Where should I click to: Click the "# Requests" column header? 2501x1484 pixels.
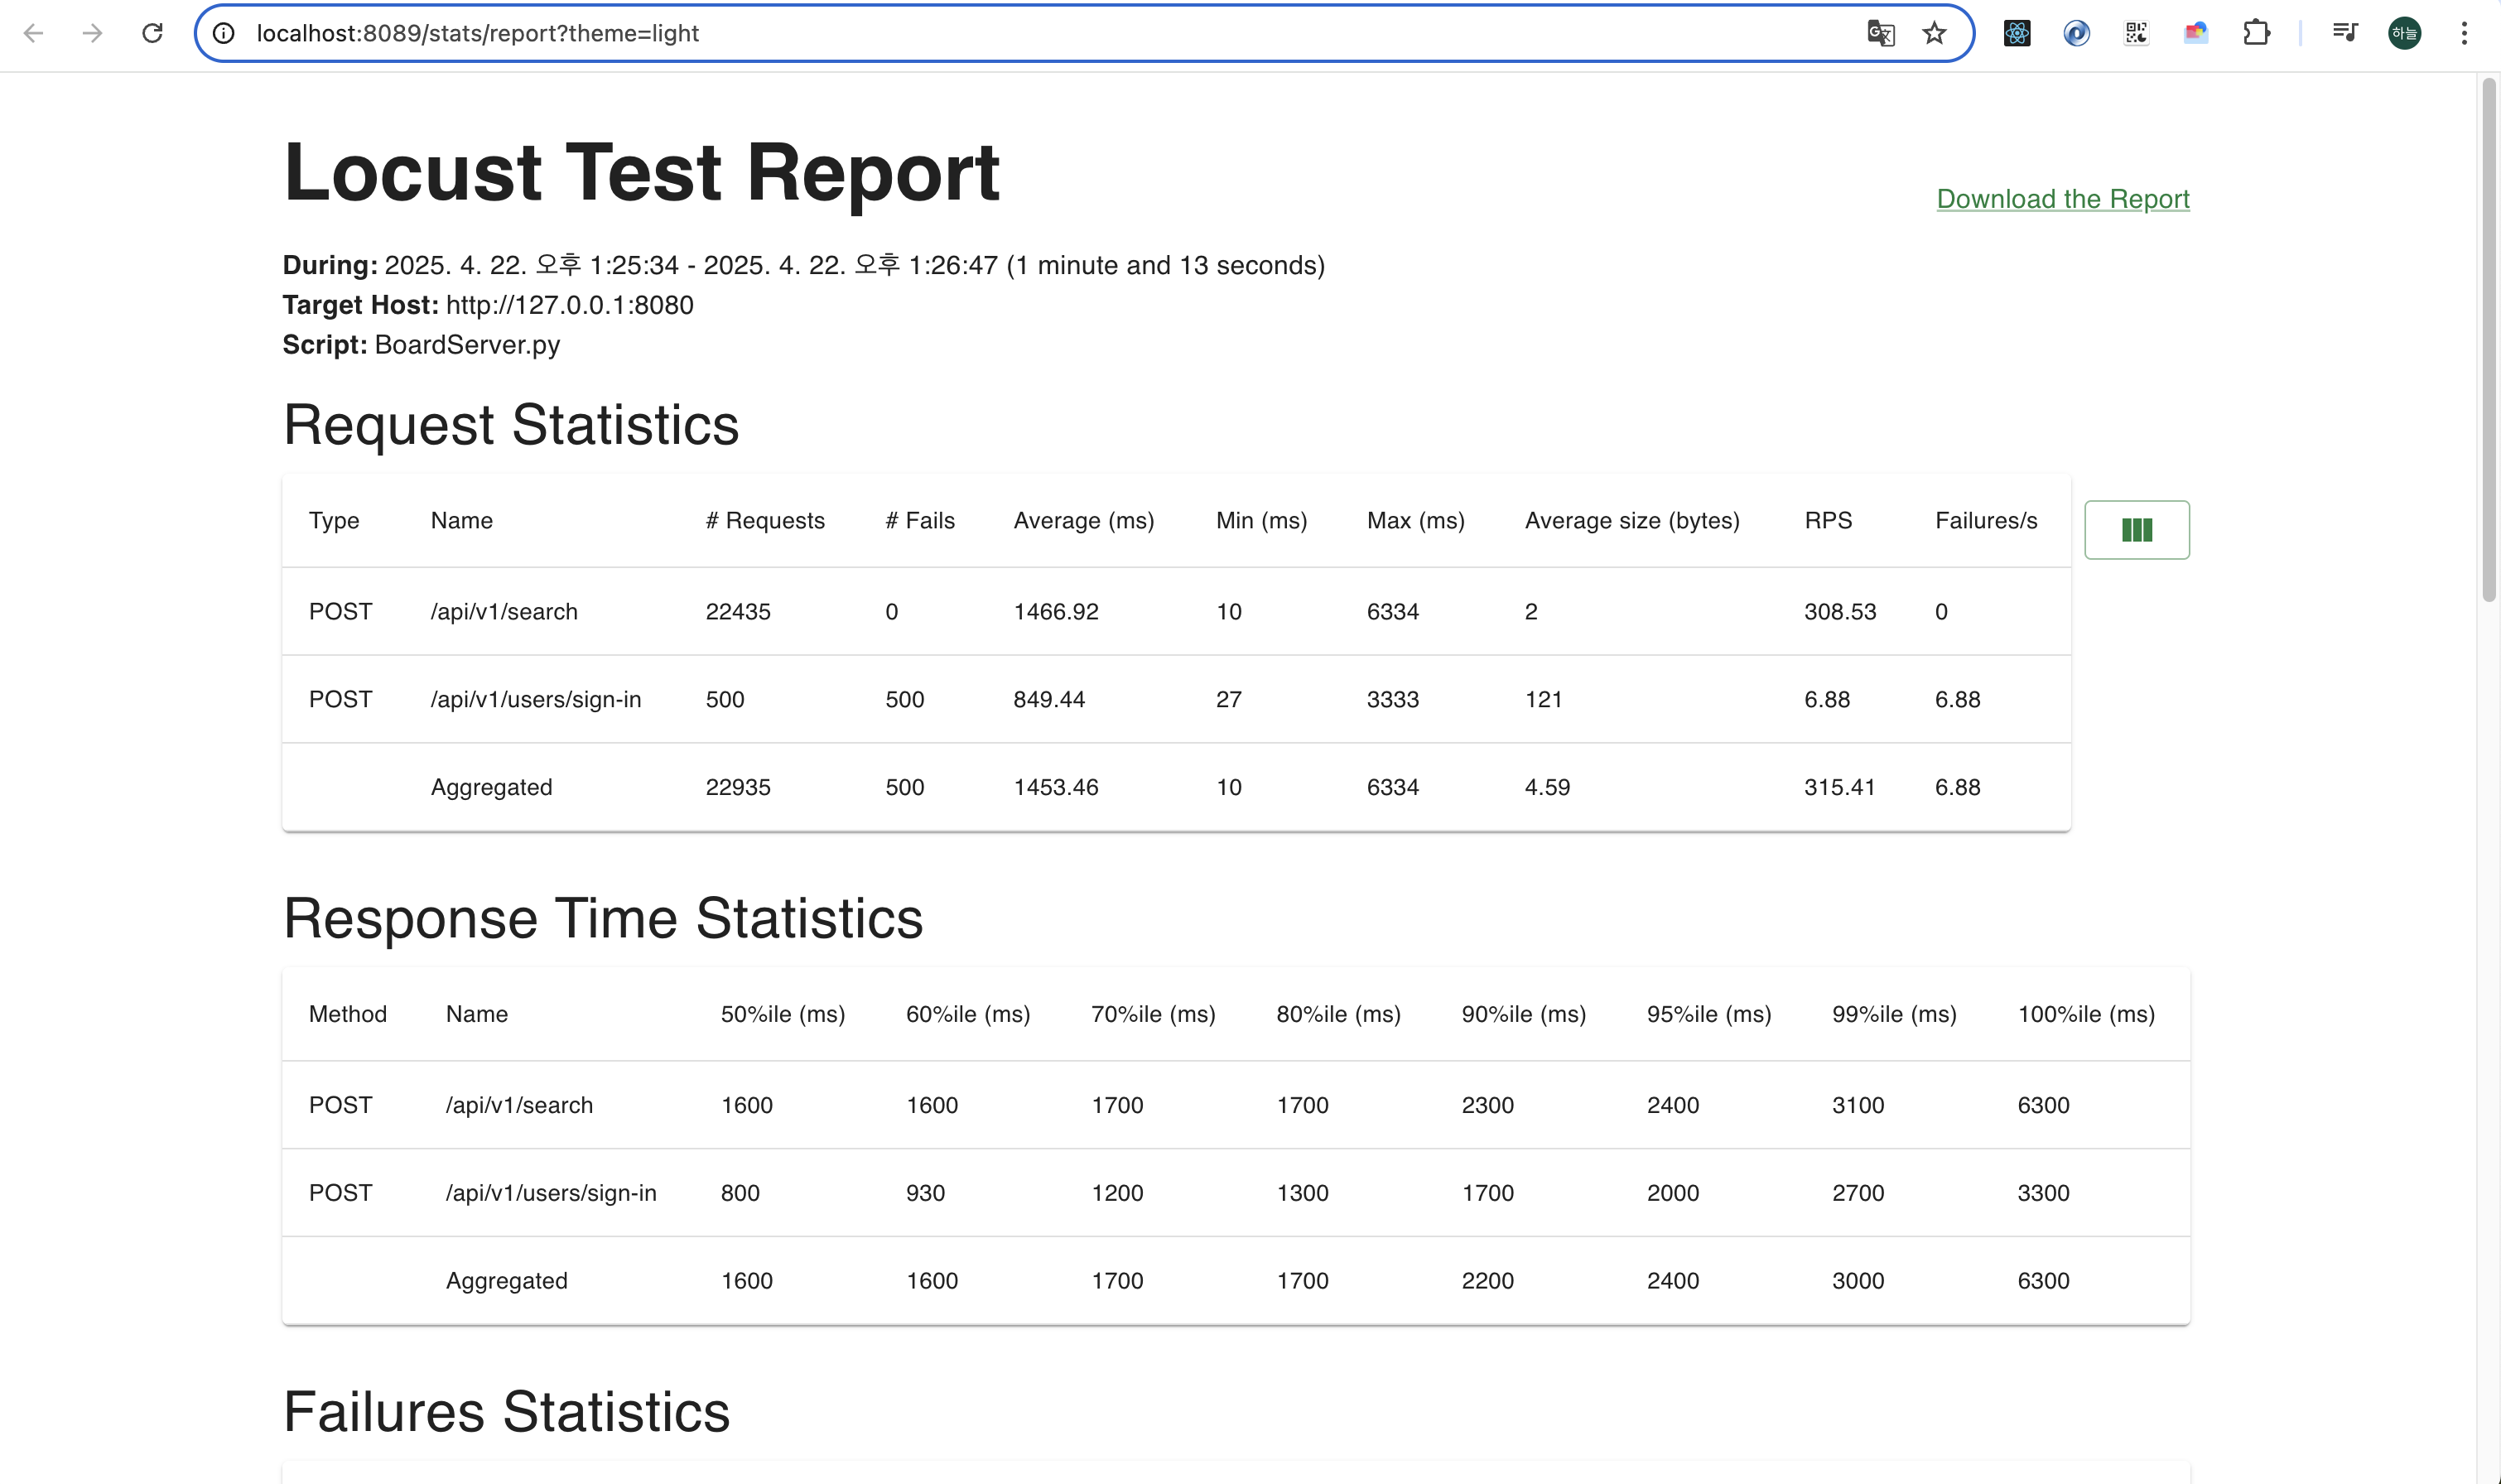(765, 521)
